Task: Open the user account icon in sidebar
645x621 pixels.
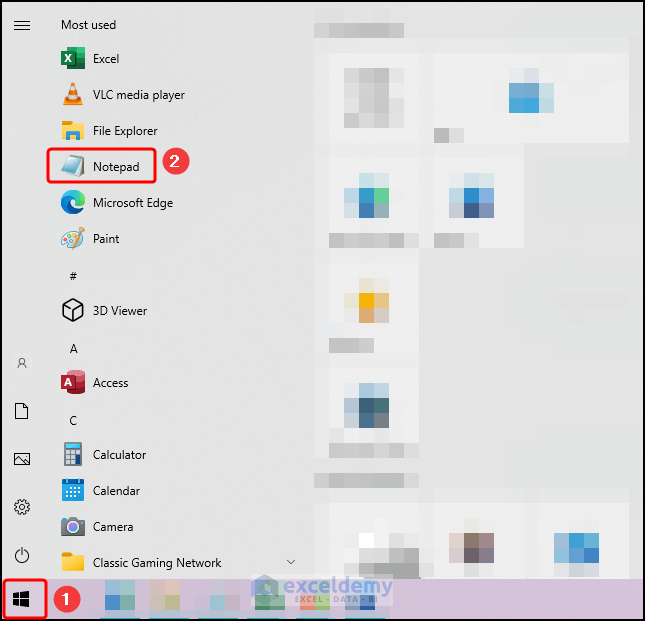Action: (x=22, y=363)
